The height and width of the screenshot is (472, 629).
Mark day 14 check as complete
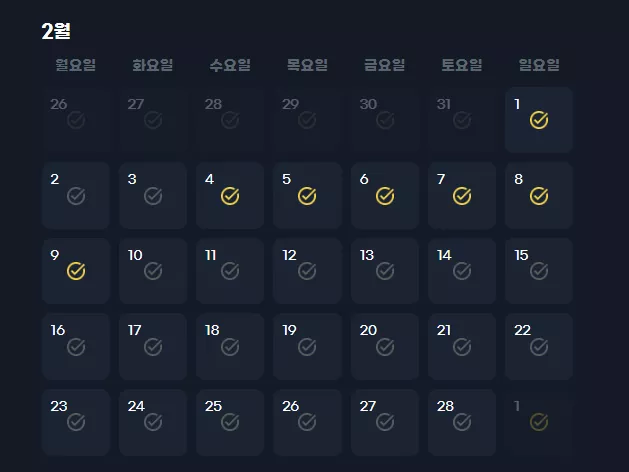(462, 271)
